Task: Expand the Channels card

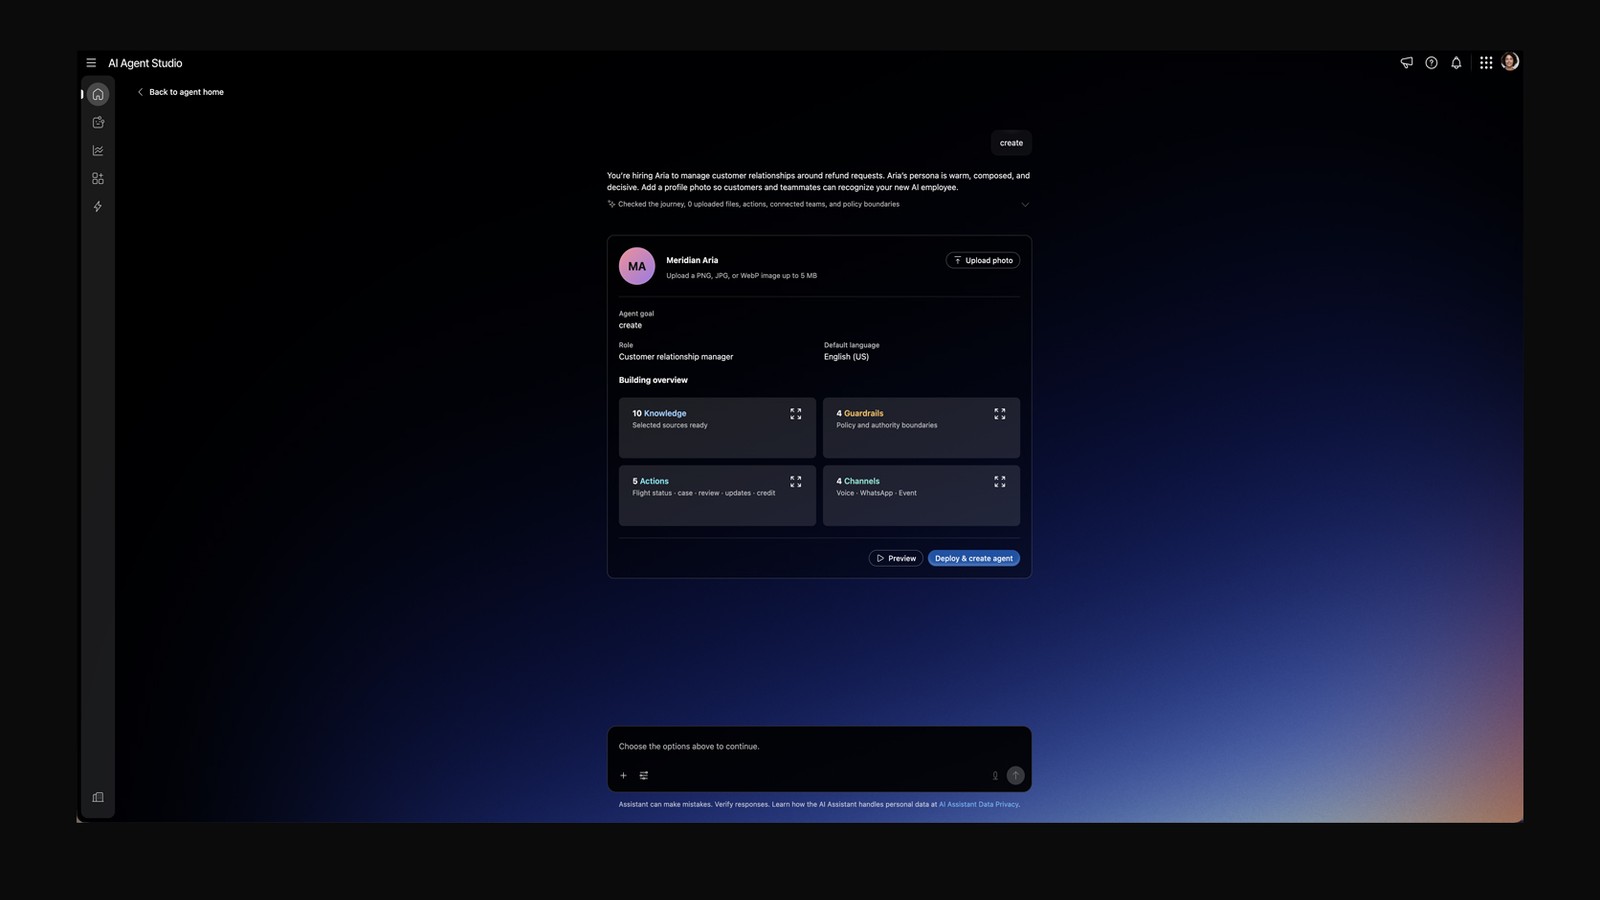Action: 1000,482
